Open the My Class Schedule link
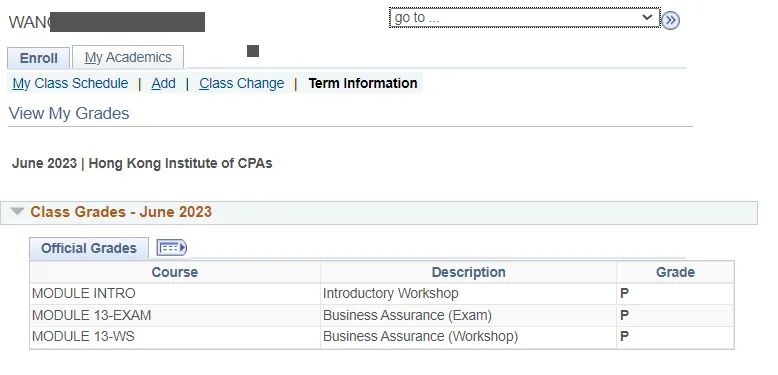The height and width of the screenshot is (375, 778). tap(70, 83)
